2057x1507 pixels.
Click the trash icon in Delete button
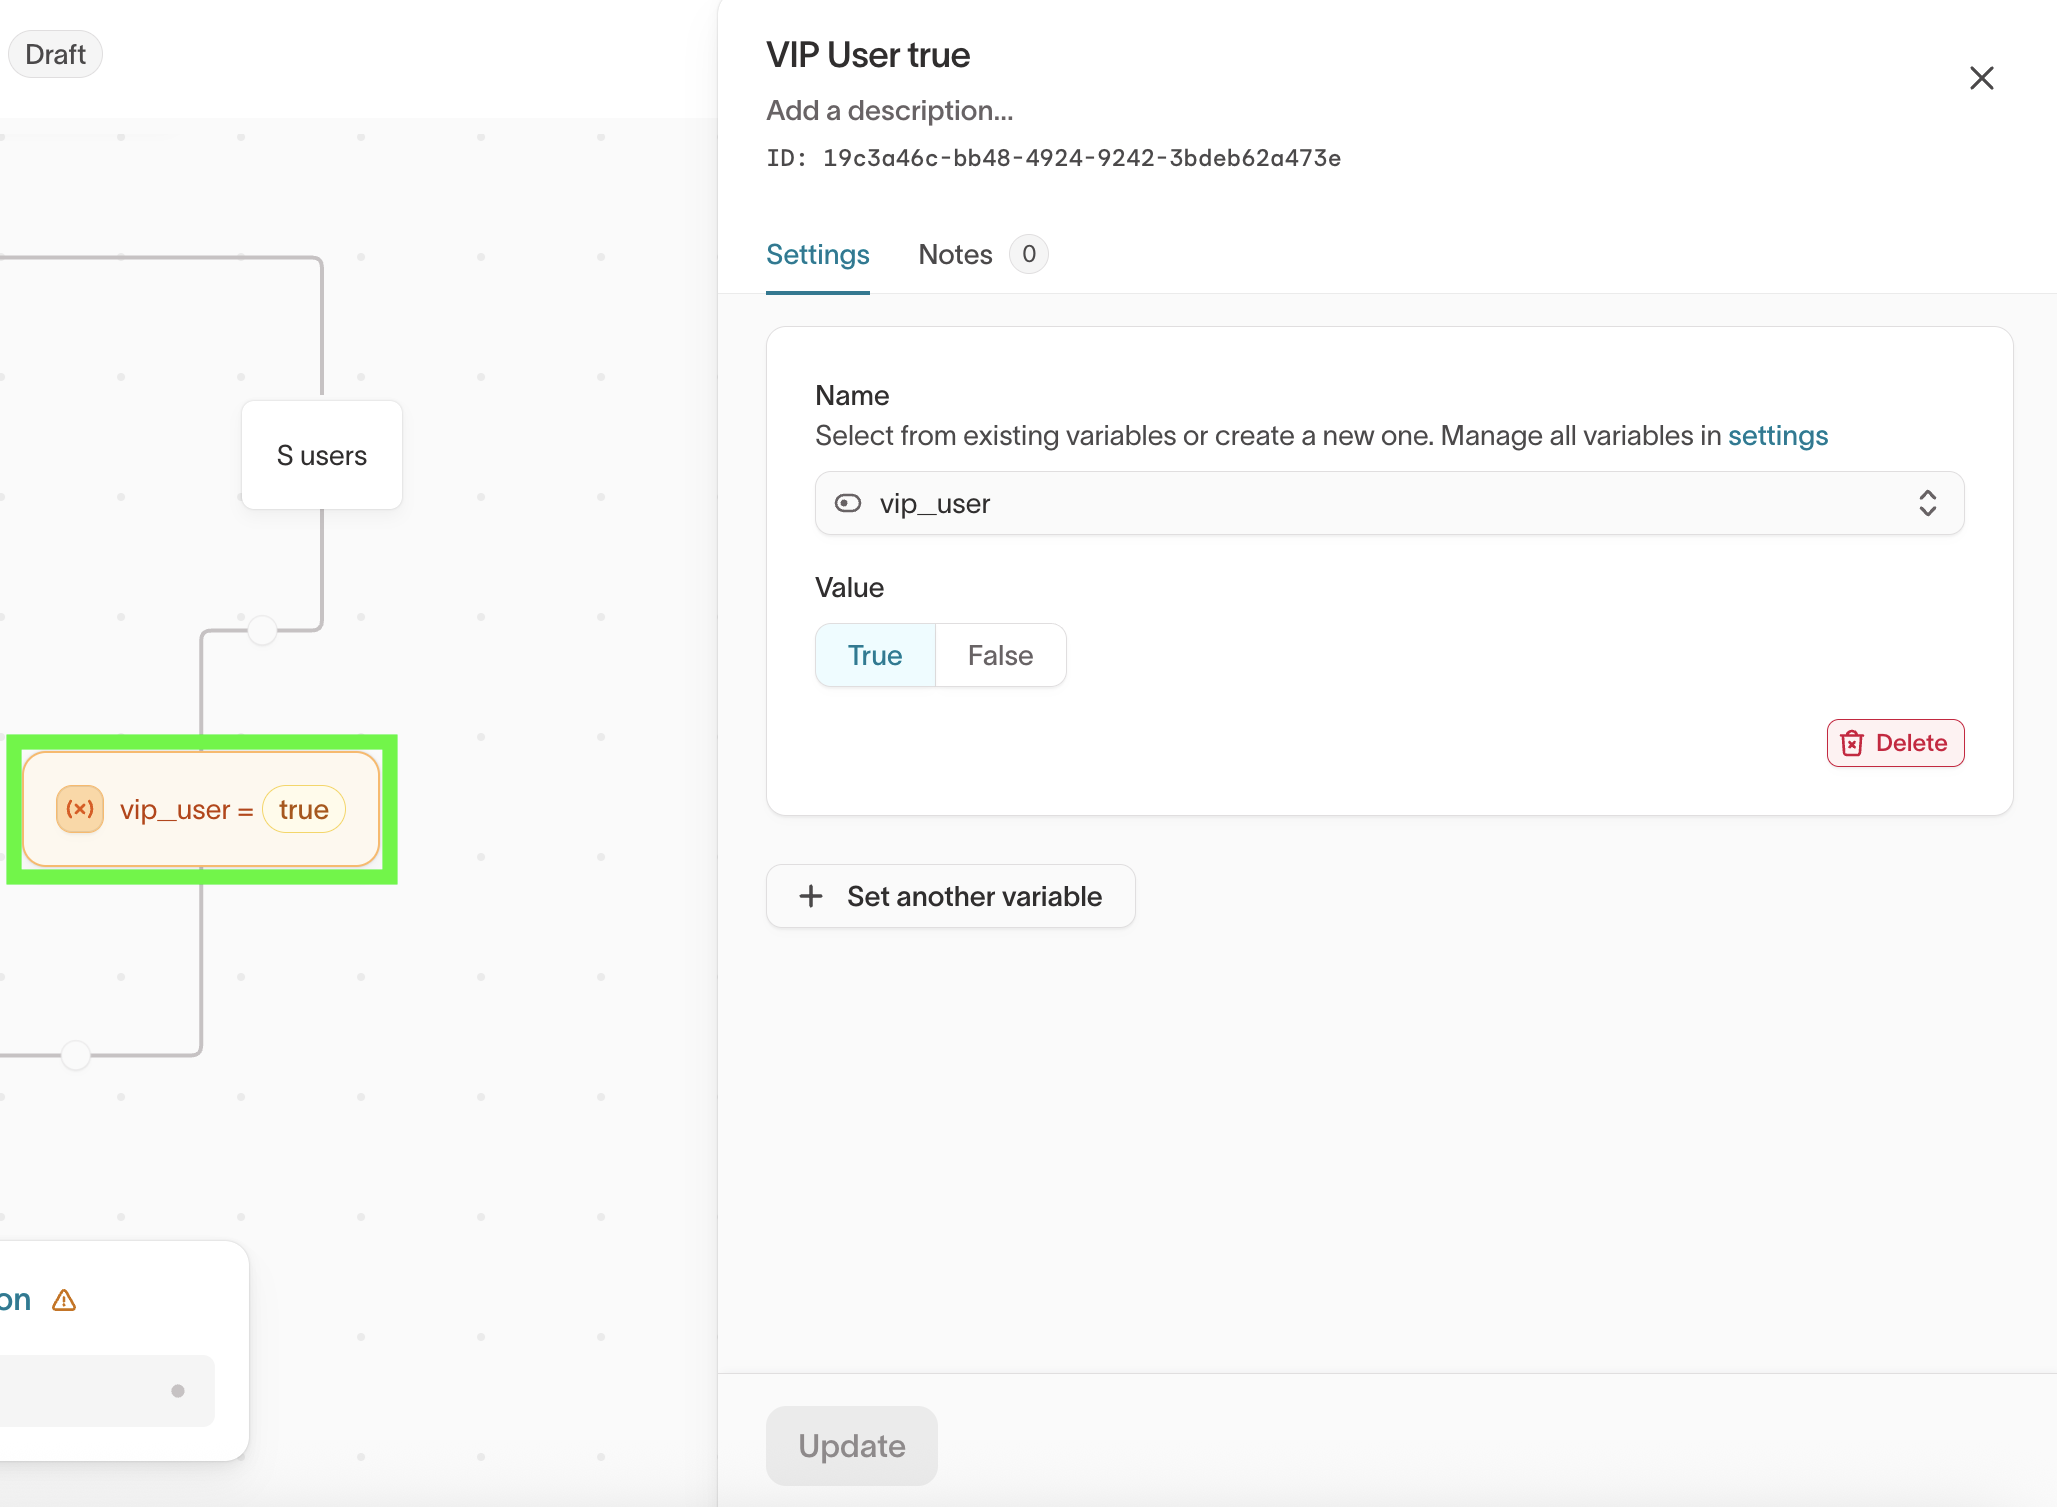pos(1852,743)
